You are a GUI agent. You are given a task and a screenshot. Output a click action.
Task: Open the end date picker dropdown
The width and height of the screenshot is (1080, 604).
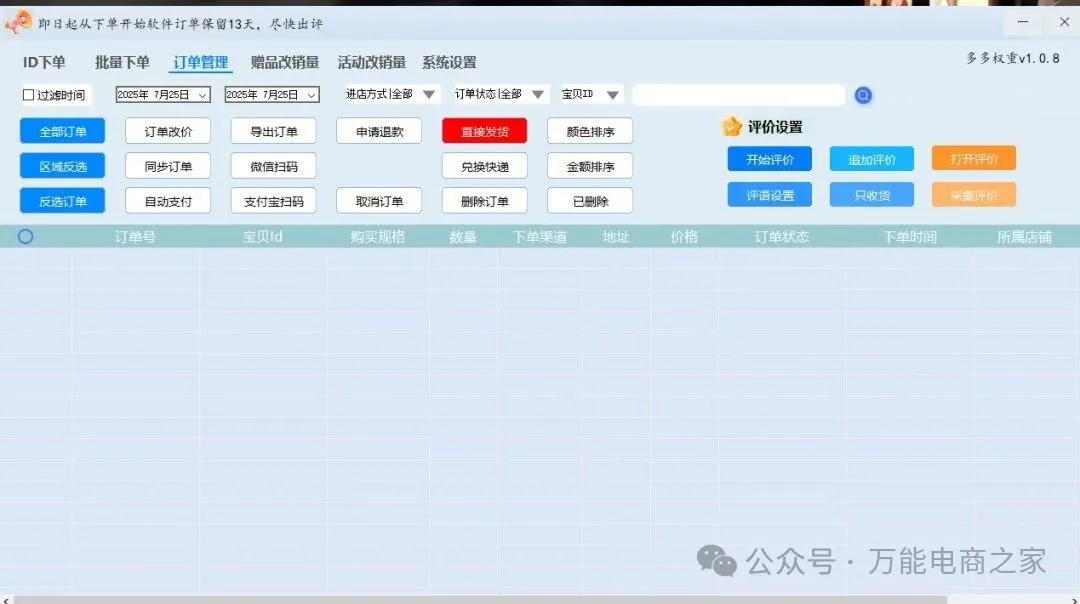point(311,95)
